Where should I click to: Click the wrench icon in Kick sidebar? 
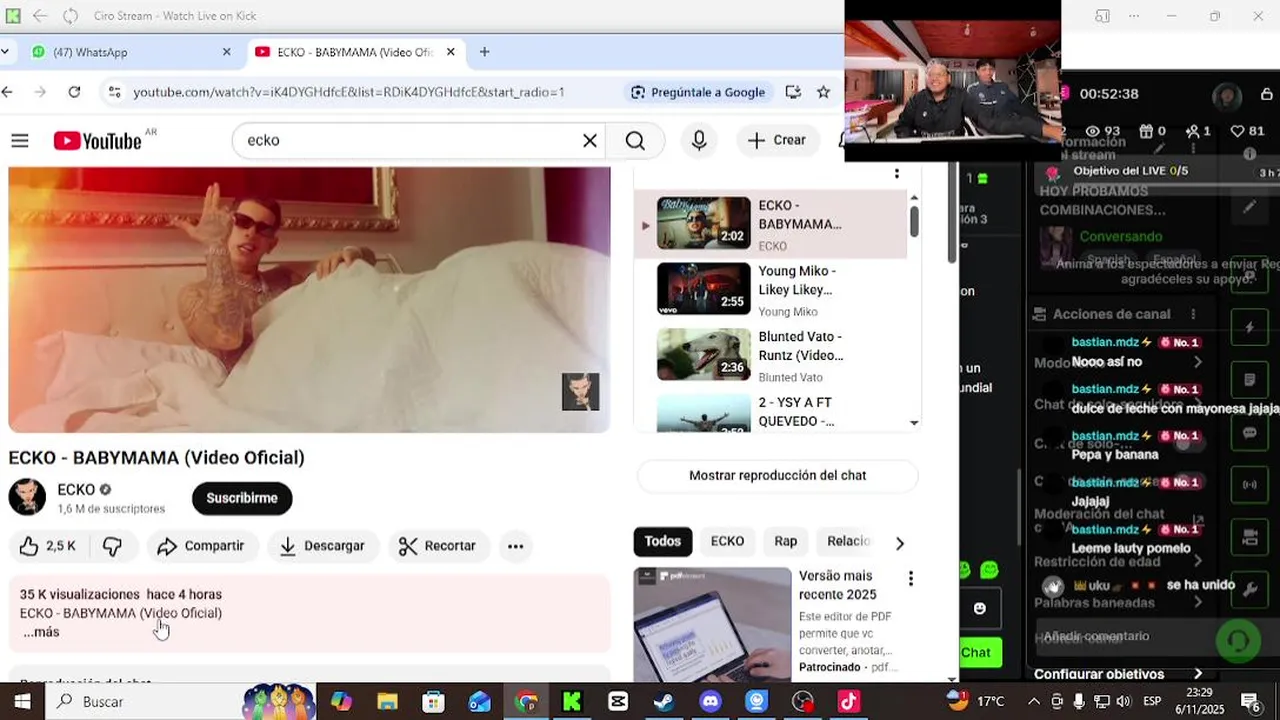[1249, 590]
